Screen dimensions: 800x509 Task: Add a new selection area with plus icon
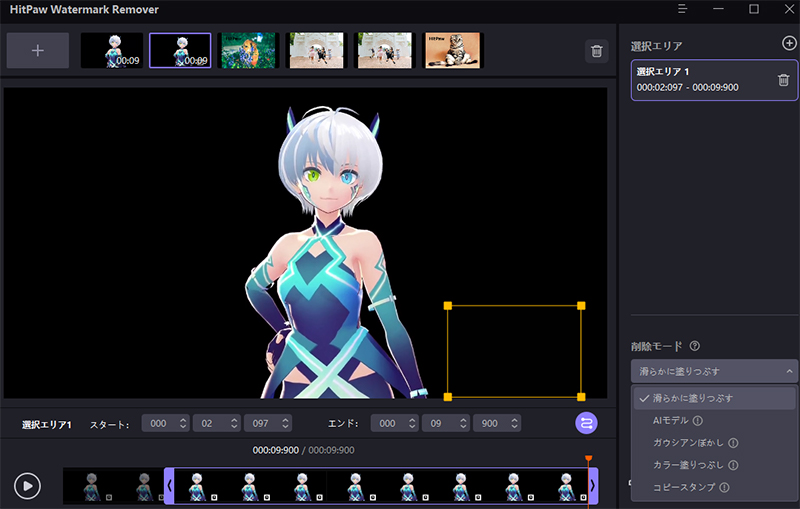[789, 43]
